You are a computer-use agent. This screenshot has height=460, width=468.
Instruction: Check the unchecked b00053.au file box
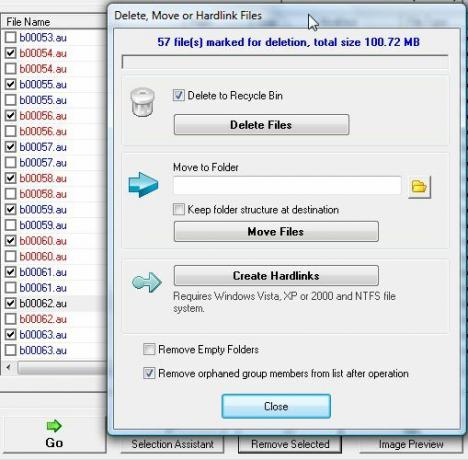[11, 37]
